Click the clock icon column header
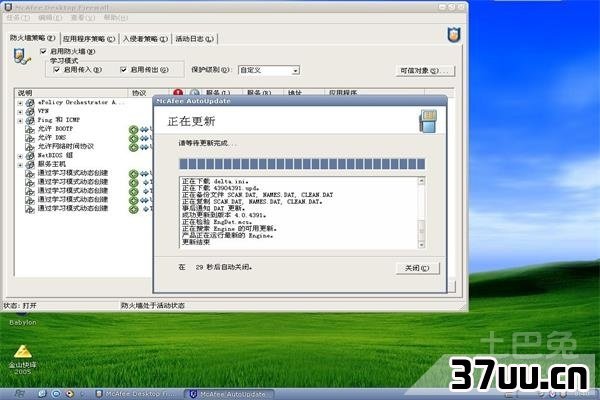The image size is (600, 400). [x=195, y=92]
